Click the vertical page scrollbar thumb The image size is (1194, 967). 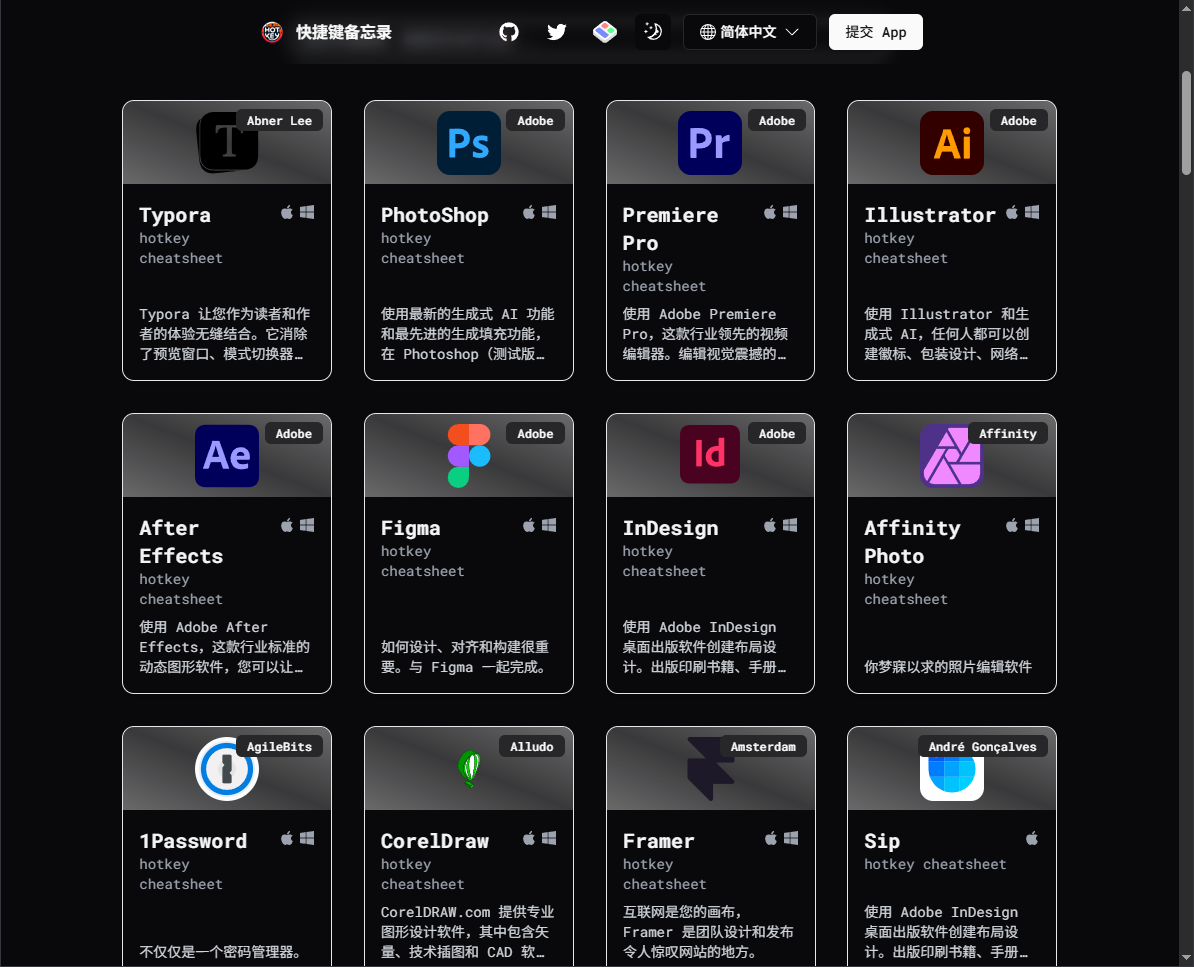[x=1186, y=123]
